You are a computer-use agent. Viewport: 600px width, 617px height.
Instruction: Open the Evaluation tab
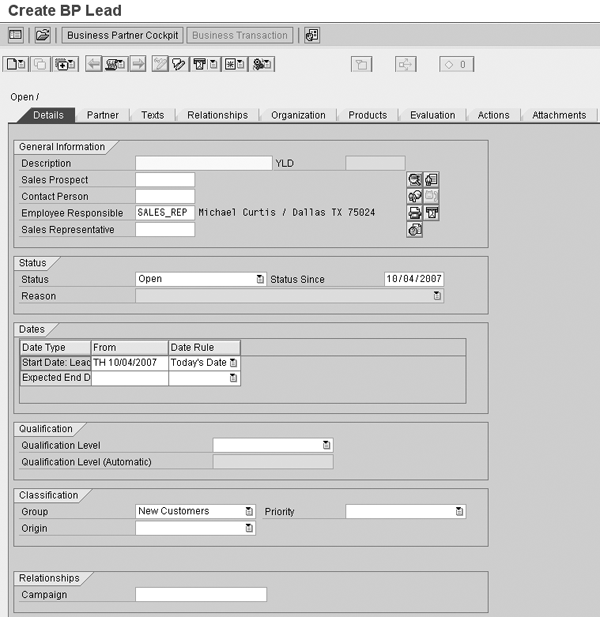click(x=433, y=115)
